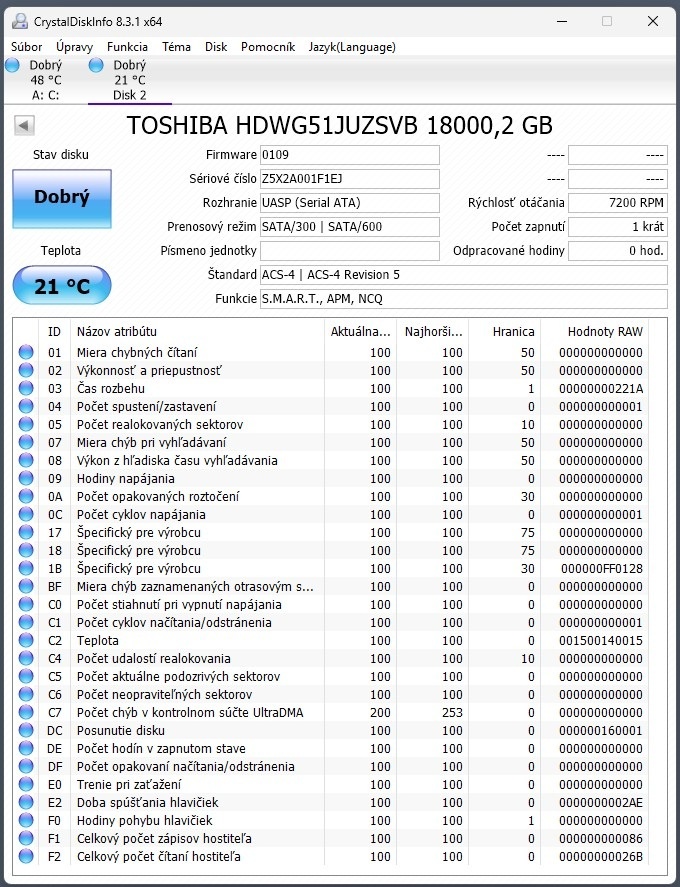This screenshot has height=887, width=680.
Task: Click the Počet zapnutí value 1 krát
Action: (618, 227)
